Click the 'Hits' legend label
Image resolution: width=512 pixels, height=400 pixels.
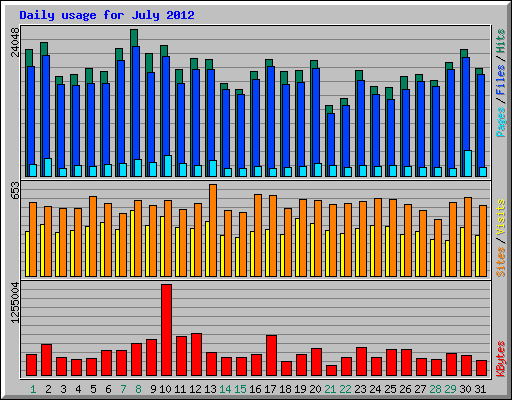pyautogui.click(x=501, y=41)
